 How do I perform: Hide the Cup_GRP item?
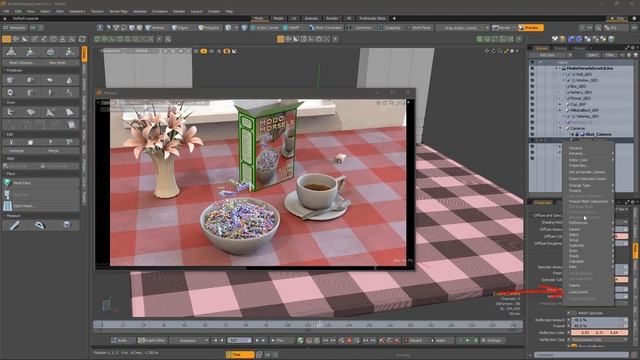532,104
